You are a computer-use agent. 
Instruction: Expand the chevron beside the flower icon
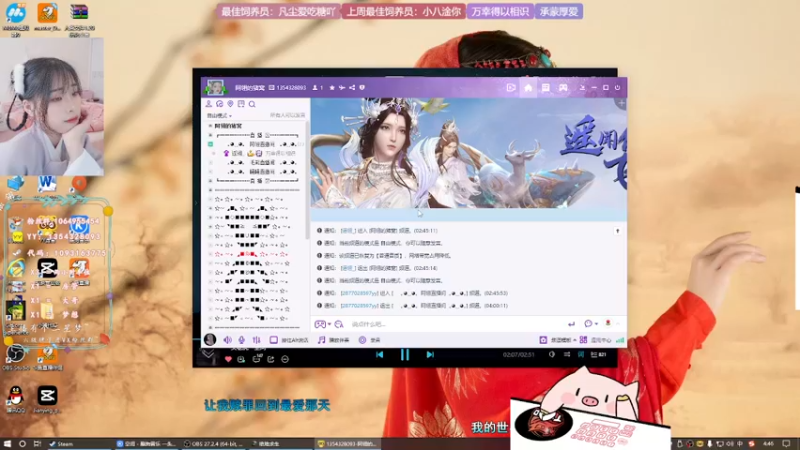click(x=618, y=324)
